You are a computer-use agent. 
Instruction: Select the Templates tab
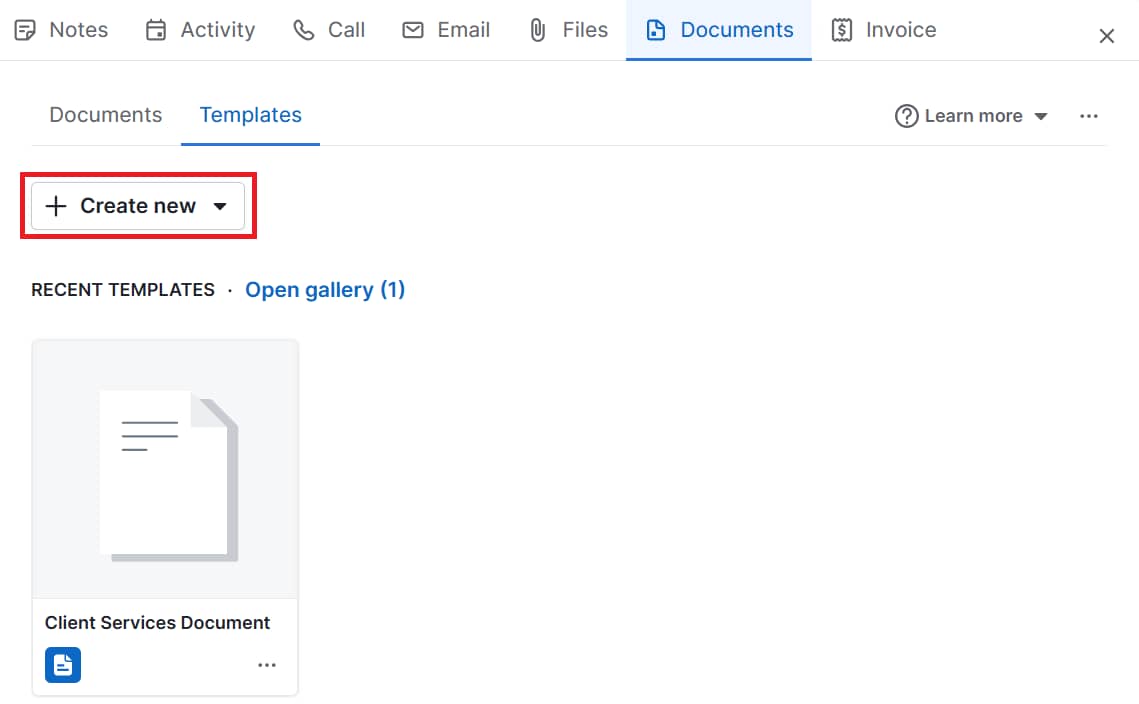click(250, 115)
